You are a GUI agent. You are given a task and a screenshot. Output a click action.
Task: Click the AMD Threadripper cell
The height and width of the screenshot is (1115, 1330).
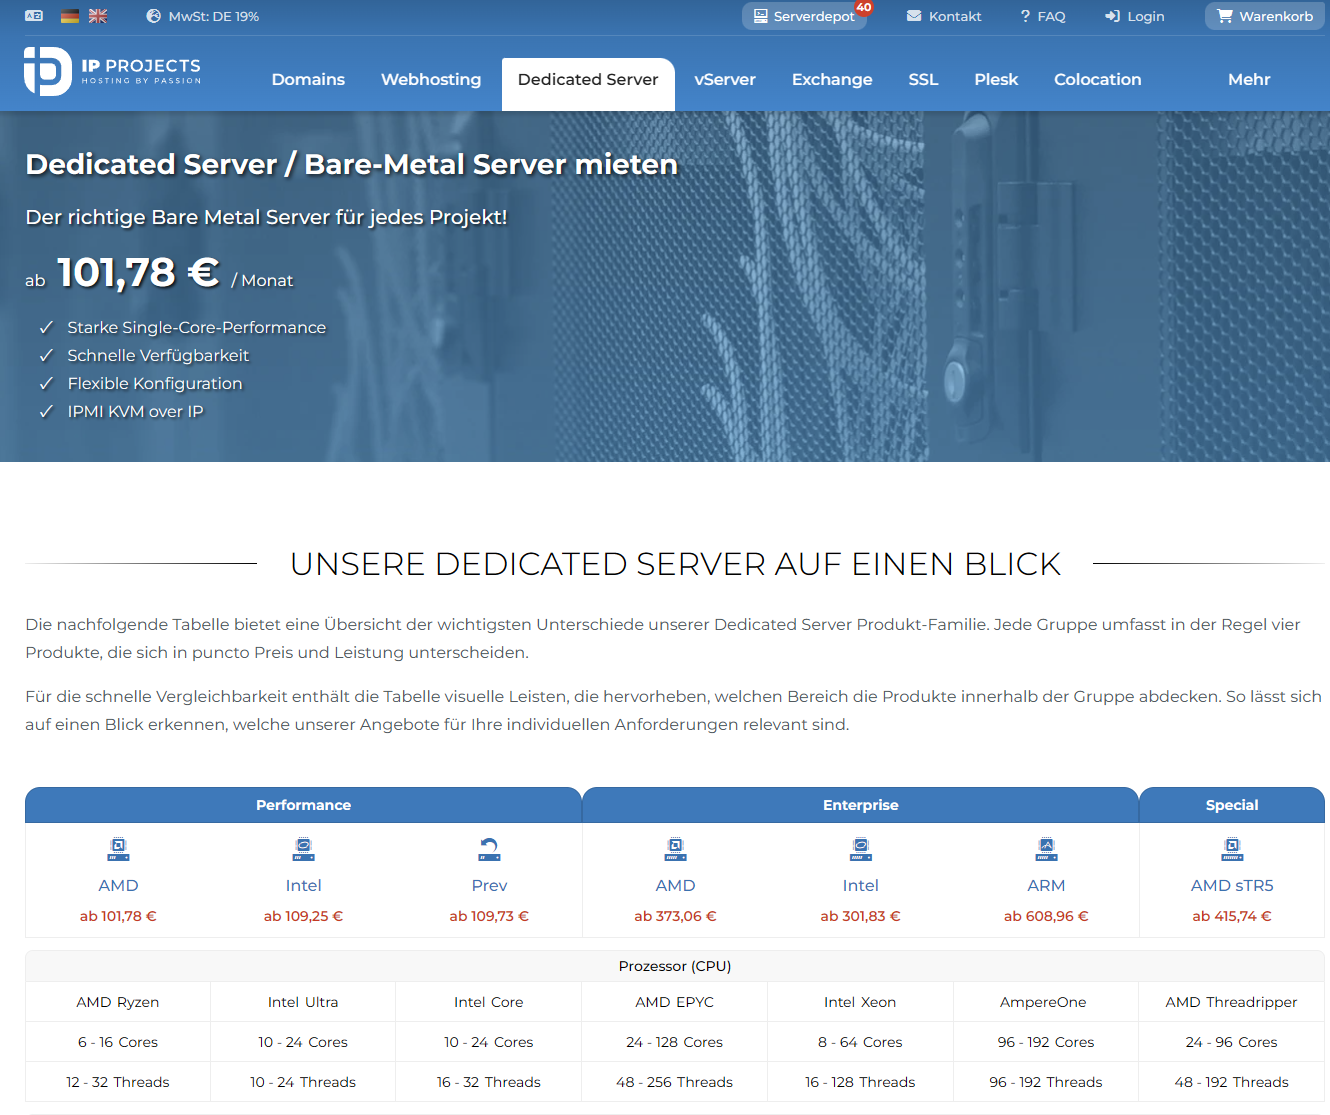(1232, 1002)
